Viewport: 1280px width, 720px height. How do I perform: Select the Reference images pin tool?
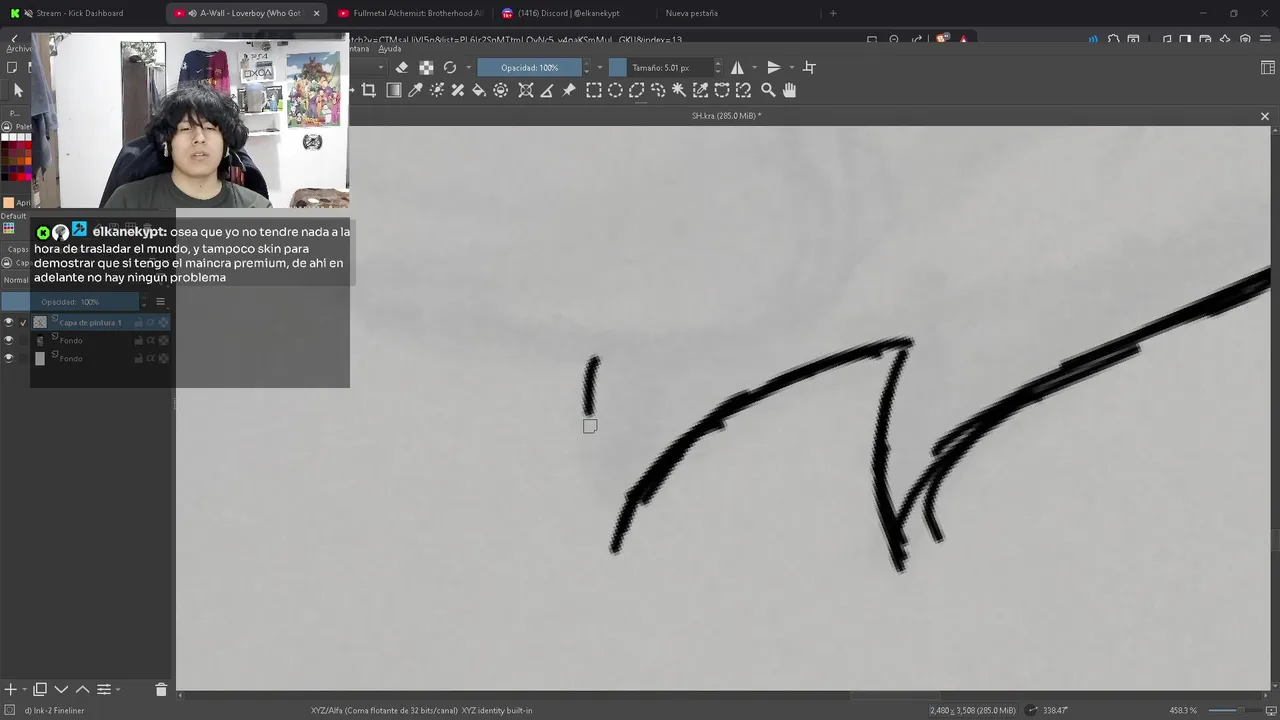(x=569, y=90)
